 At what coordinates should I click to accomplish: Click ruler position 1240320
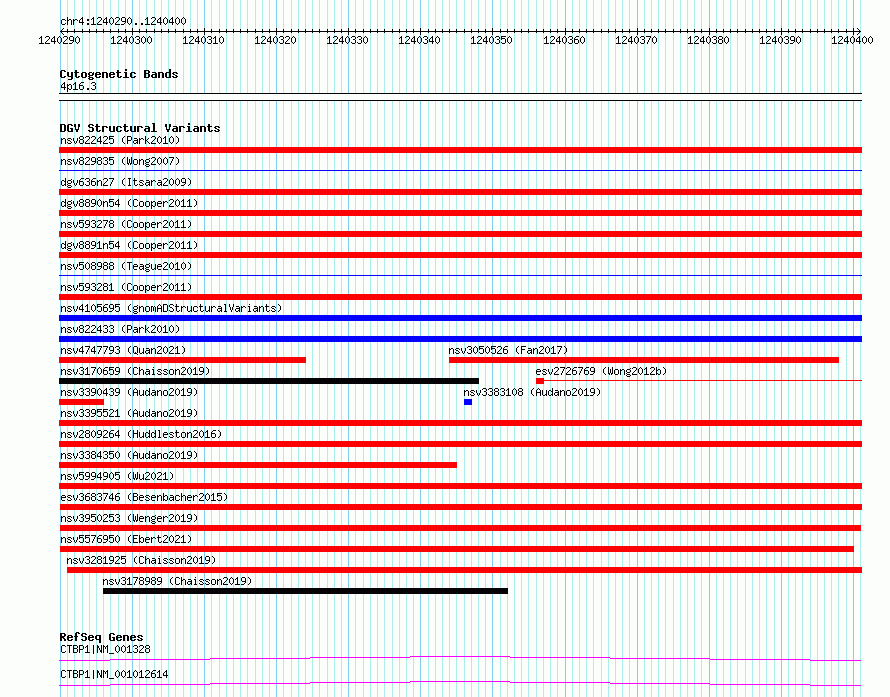(275, 40)
